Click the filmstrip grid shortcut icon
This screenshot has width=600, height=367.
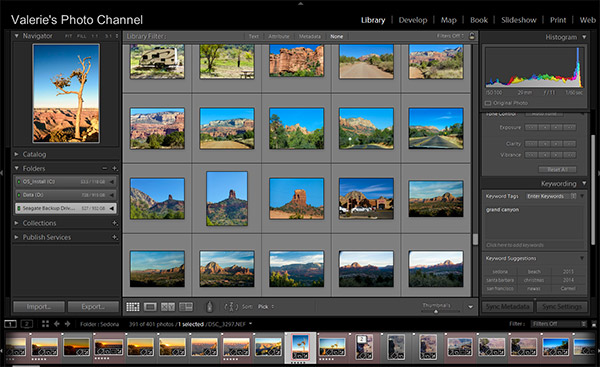tap(45, 324)
